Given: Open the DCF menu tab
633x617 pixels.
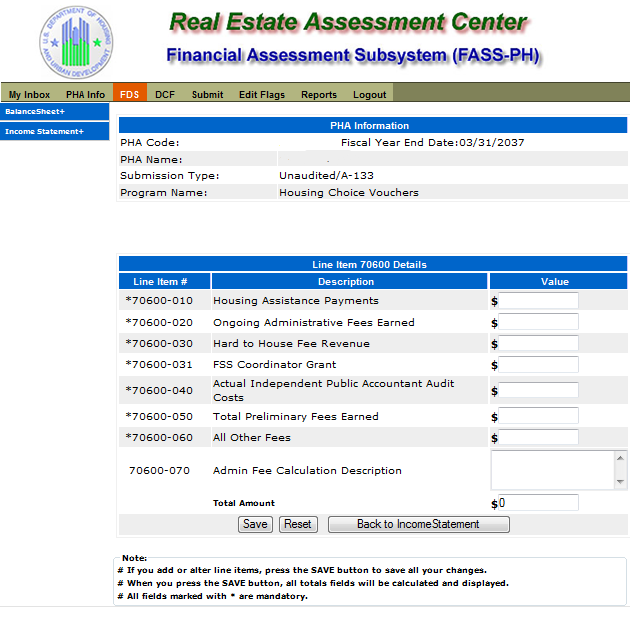Looking at the screenshot, I should click(165, 94).
